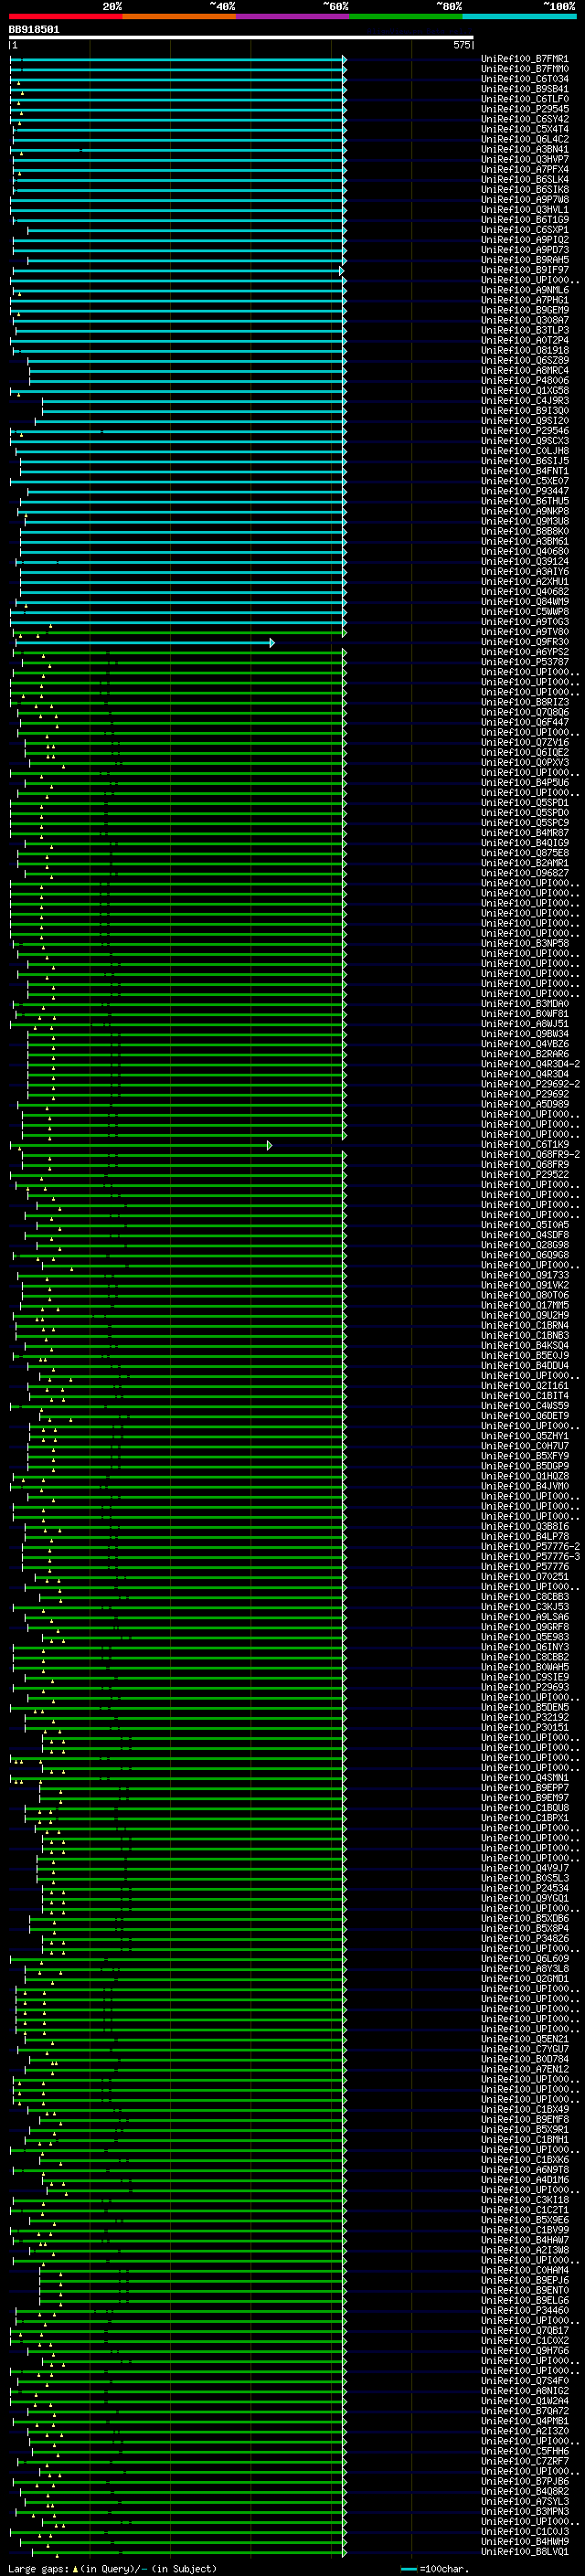Select the hit UniRef100_Q39124
This screenshot has height=2576, width=585.
524,562
